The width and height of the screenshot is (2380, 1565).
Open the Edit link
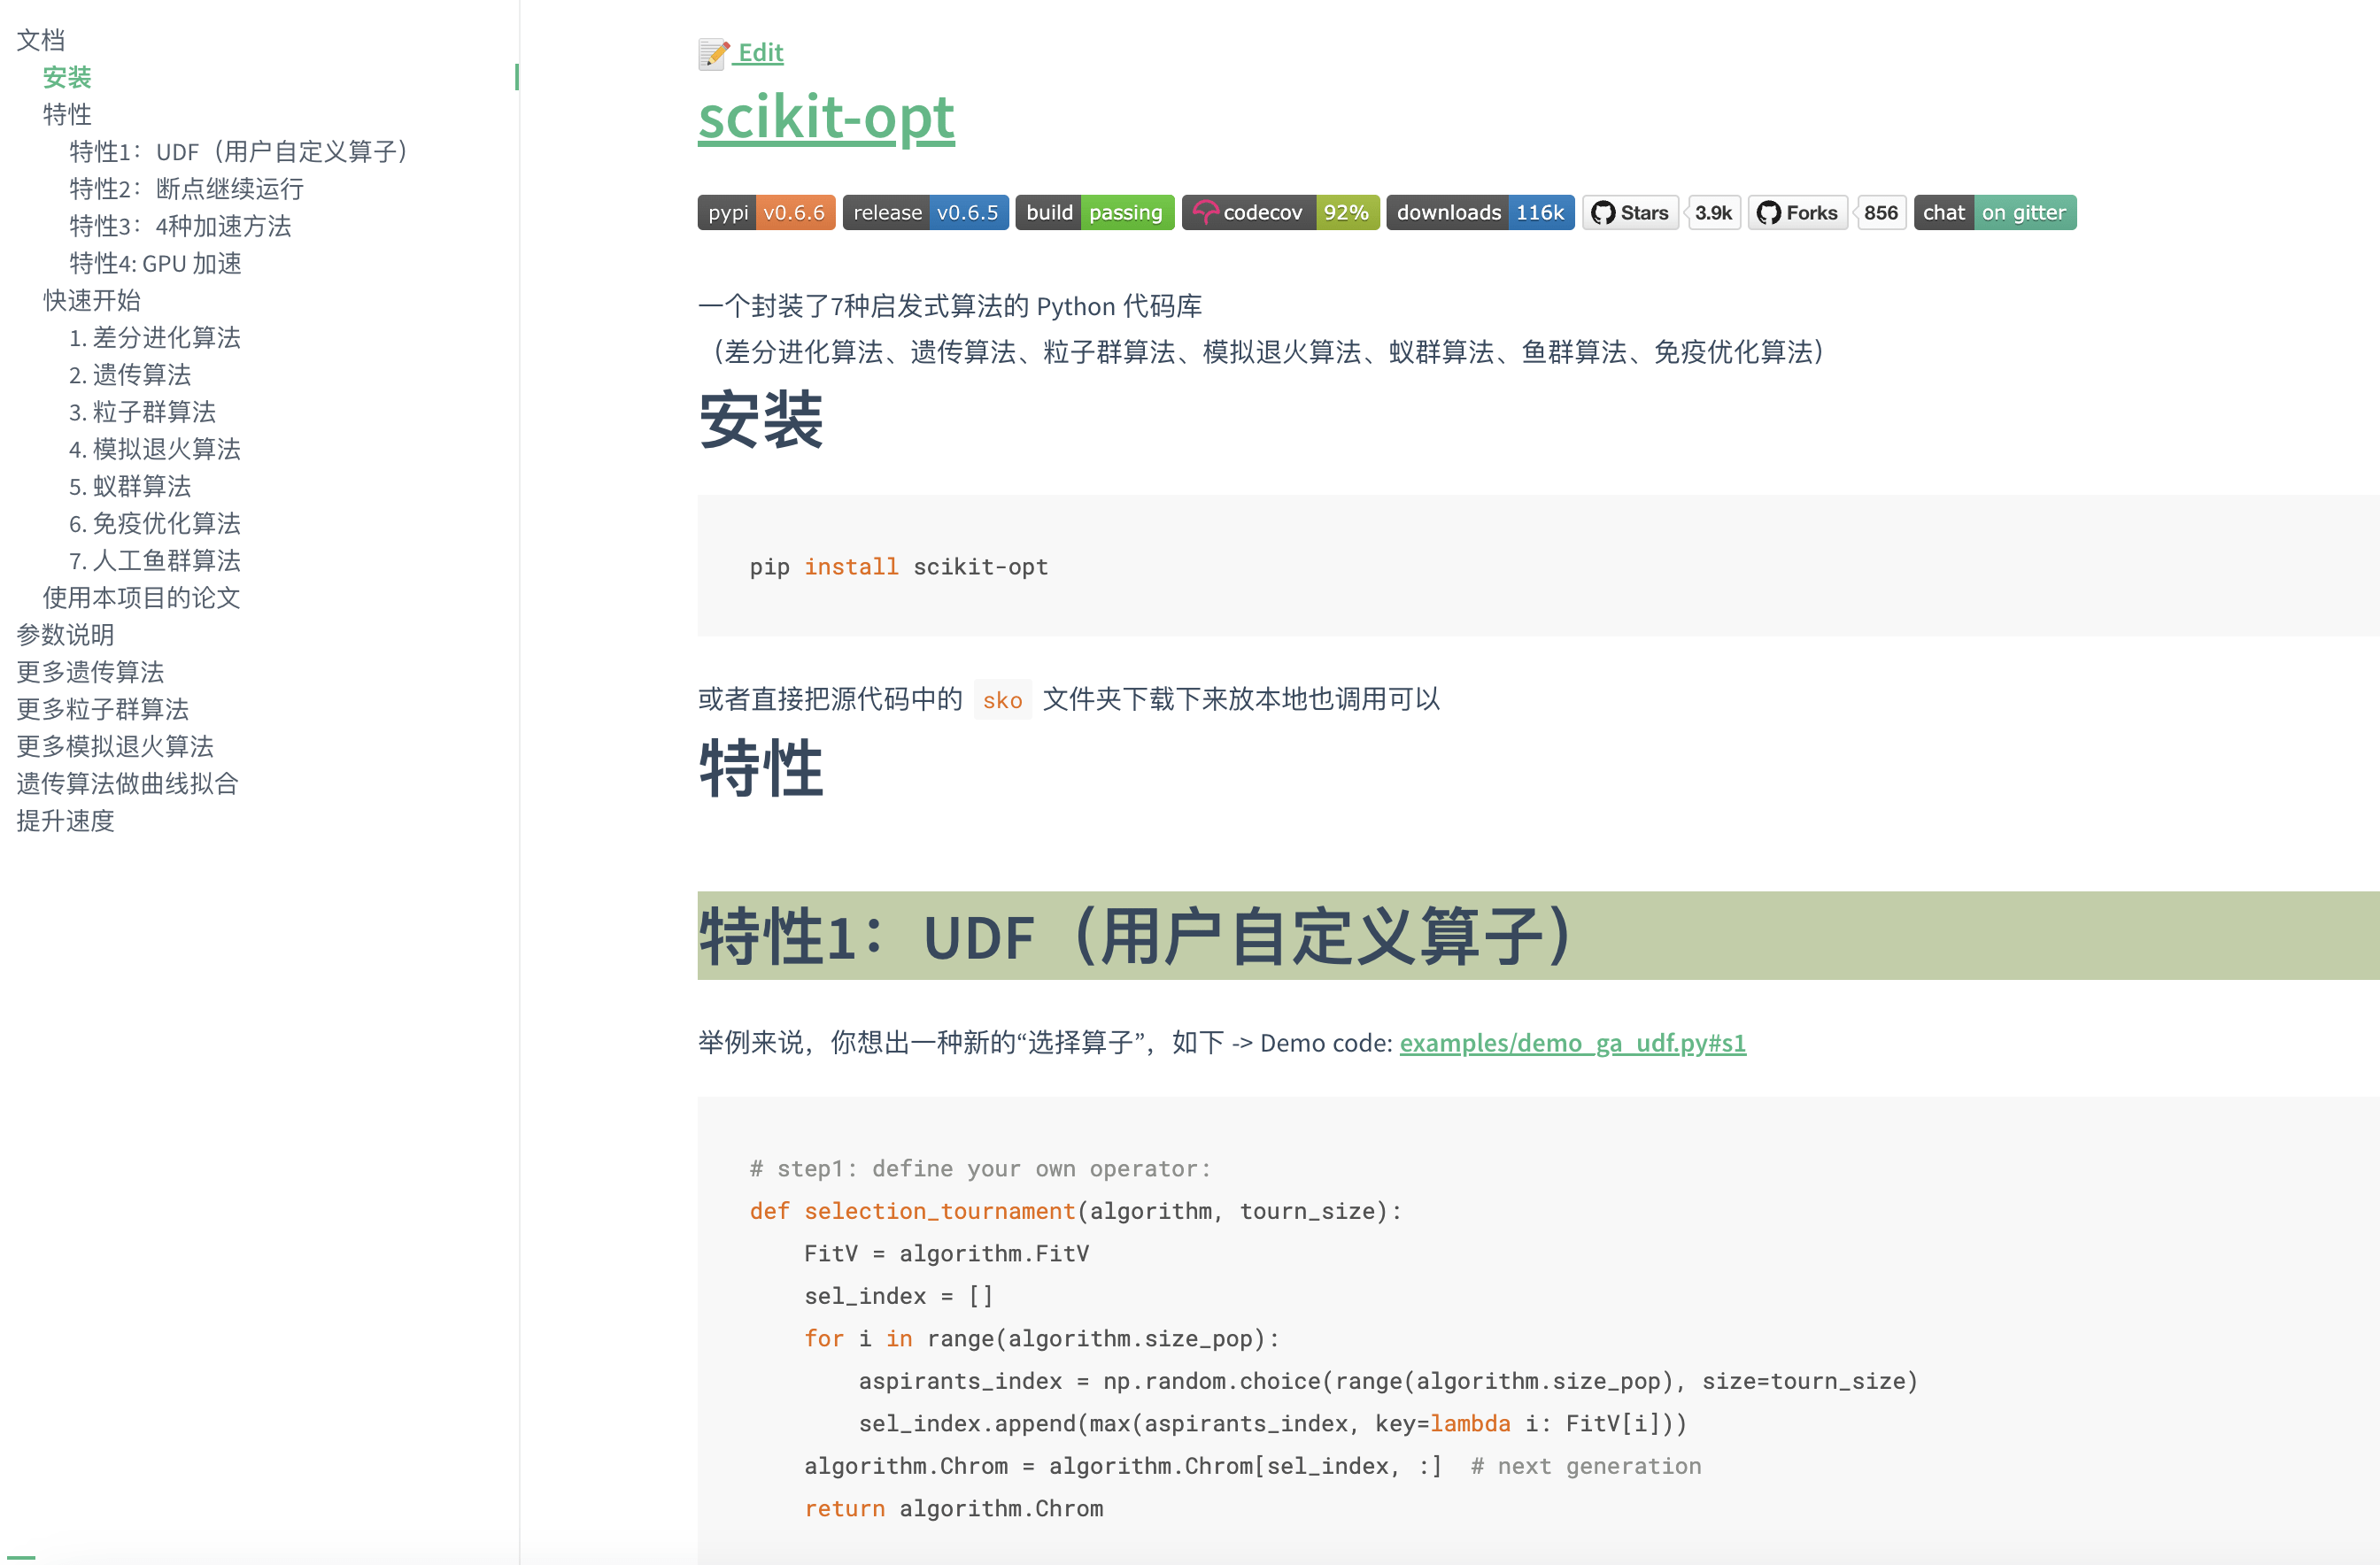pyautogui.click(x=760, y=53)
